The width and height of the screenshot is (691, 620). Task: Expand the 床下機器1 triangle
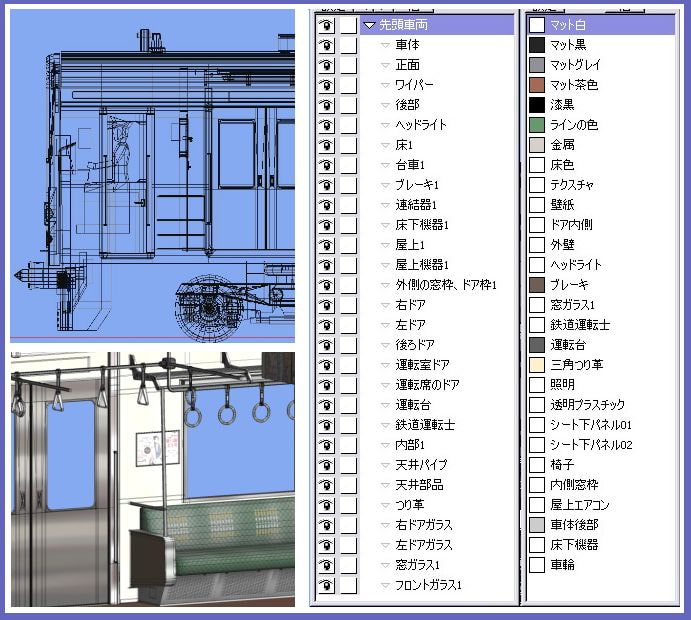(385, 225)
